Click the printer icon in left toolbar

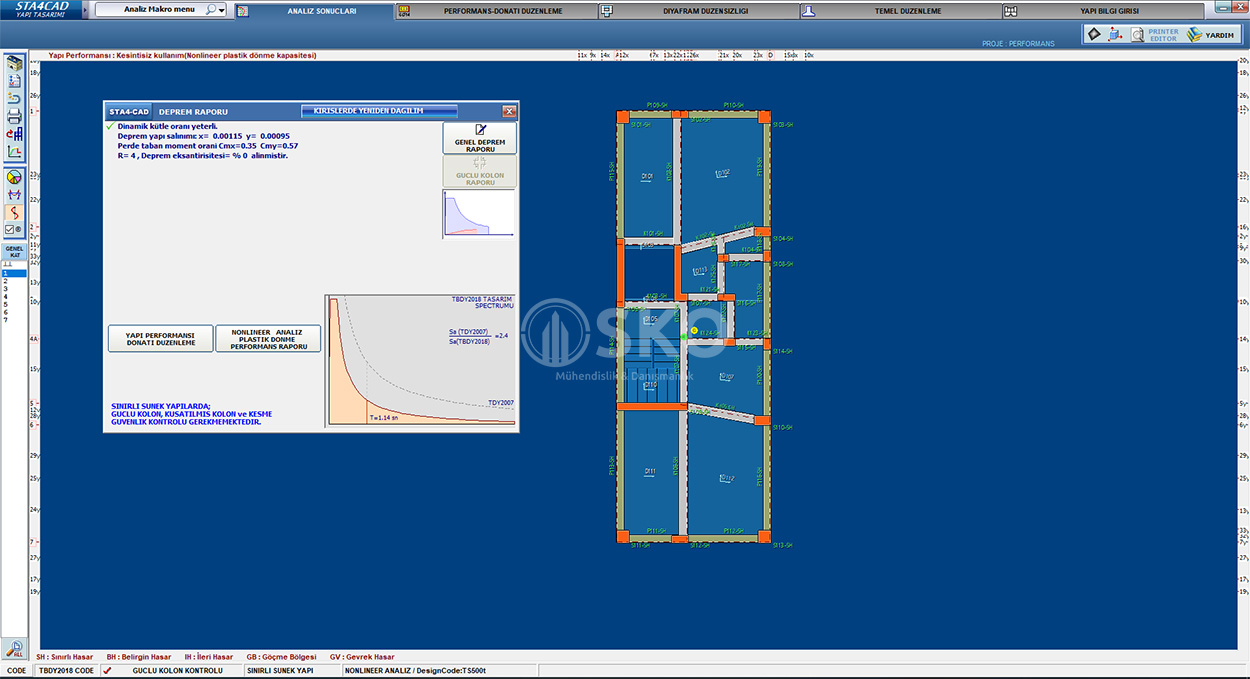[x=14, y=116]
